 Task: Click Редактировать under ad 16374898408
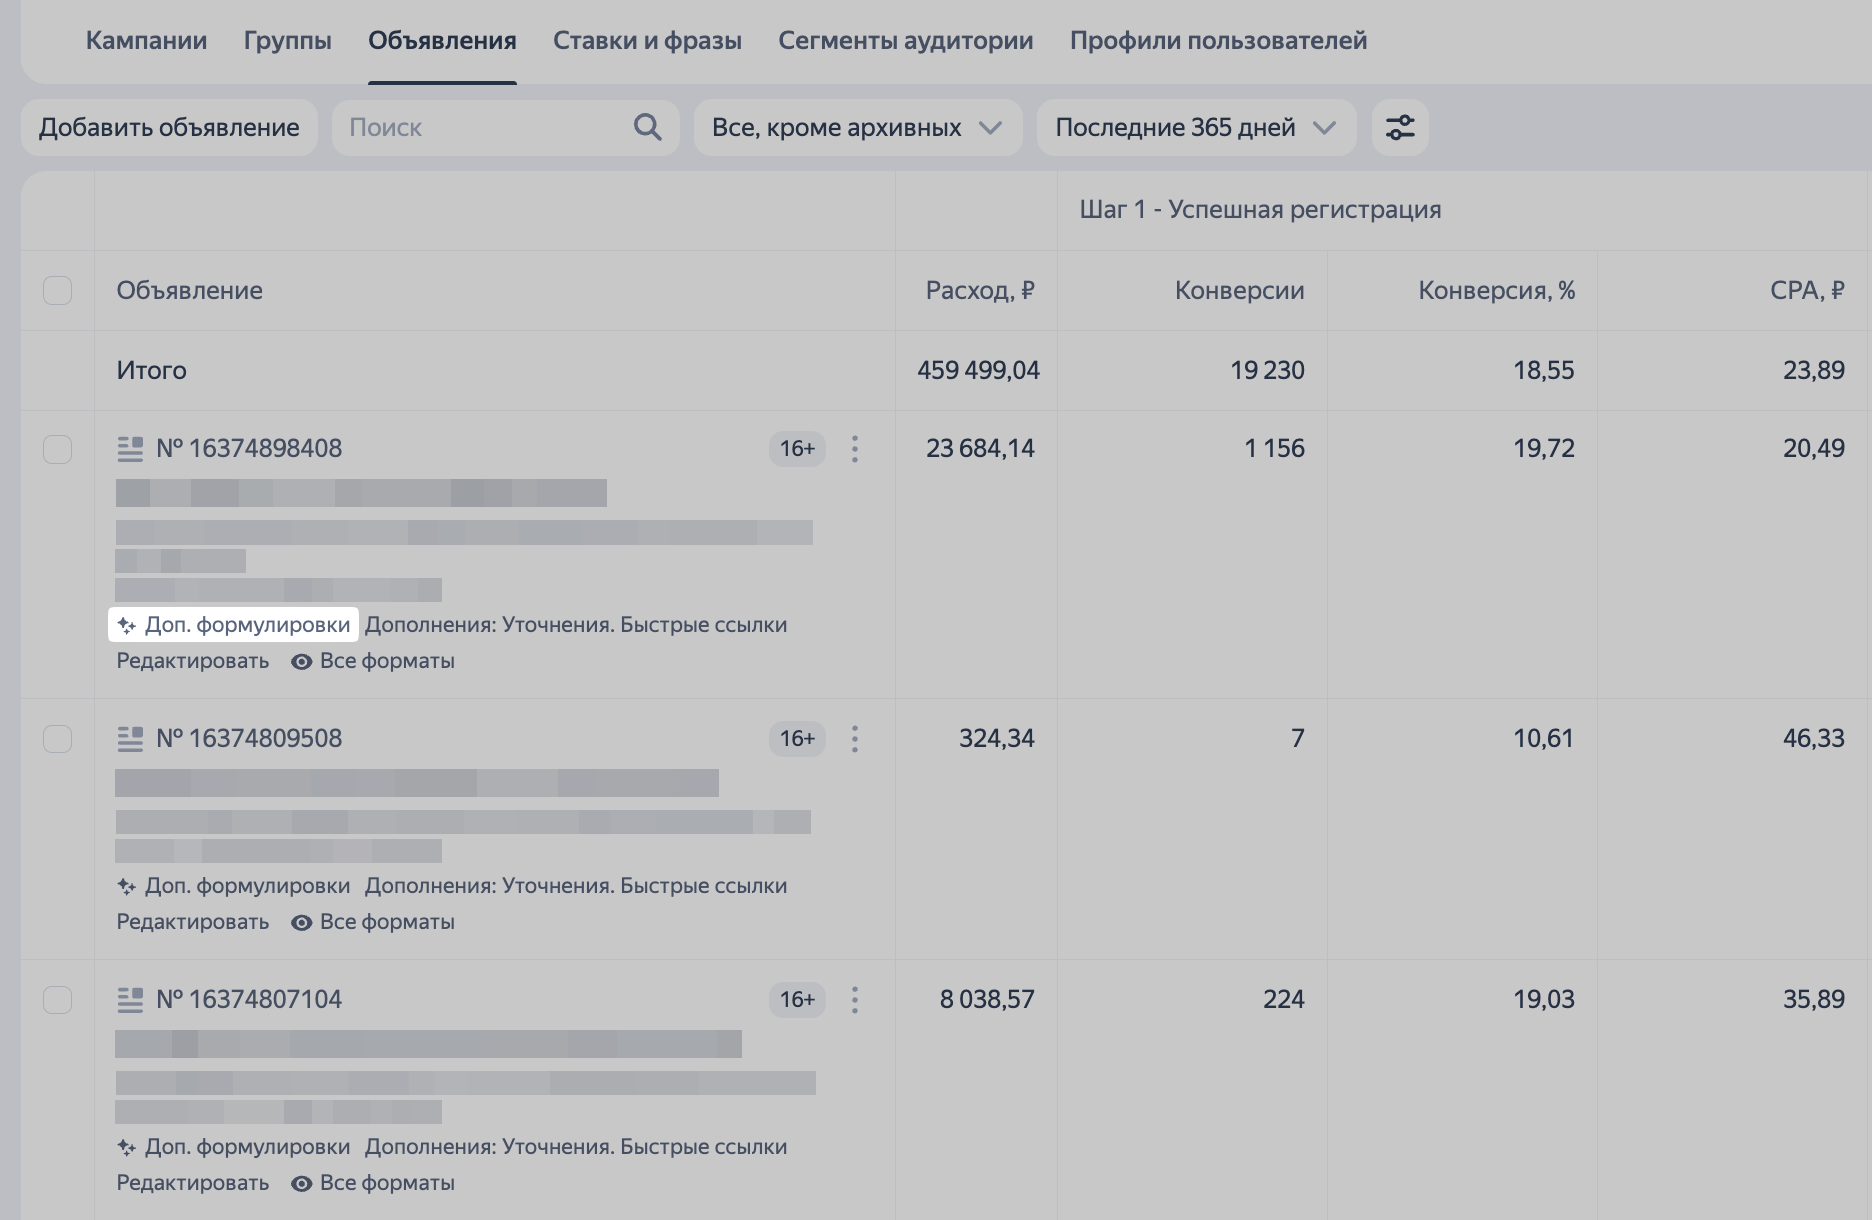[x=193, y=661]
